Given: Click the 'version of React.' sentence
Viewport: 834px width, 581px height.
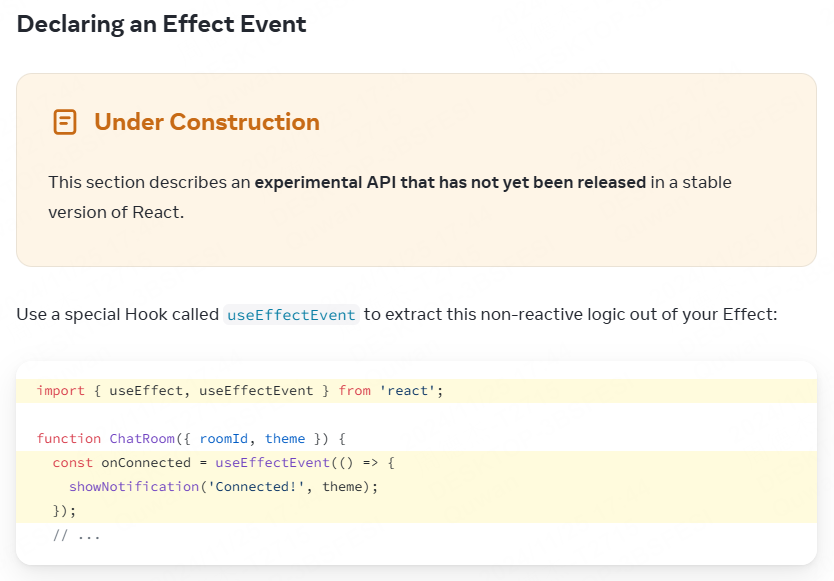Looking at the screenshot, I should pyautogui.click(x=116, y=212).
